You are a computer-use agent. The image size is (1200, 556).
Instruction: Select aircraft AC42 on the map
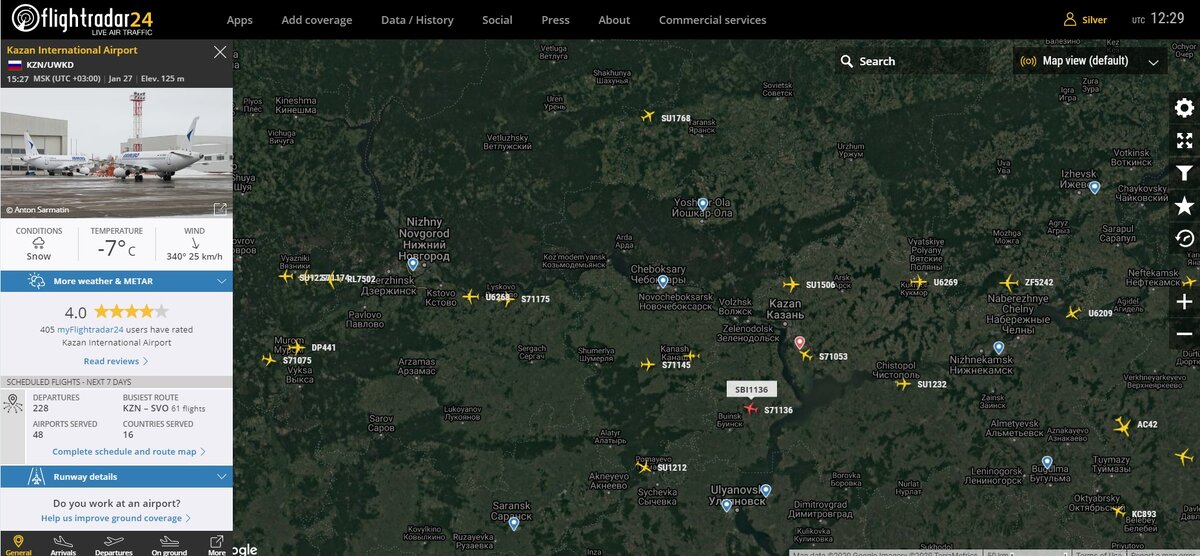[1122, 426]
